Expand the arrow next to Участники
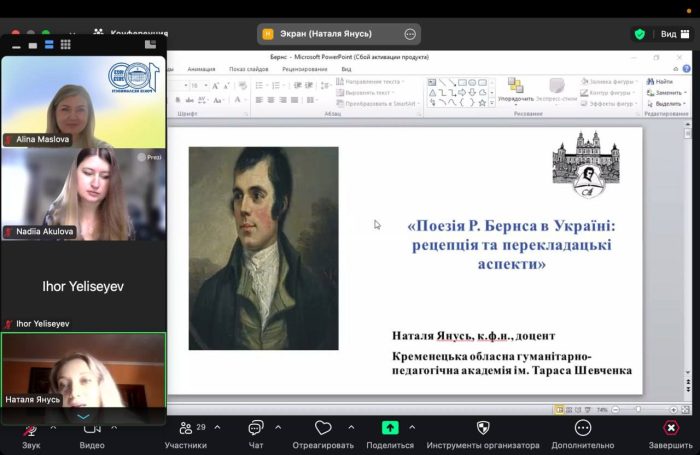This screenshot has width=700, height=455. click(x=218, y=426)
